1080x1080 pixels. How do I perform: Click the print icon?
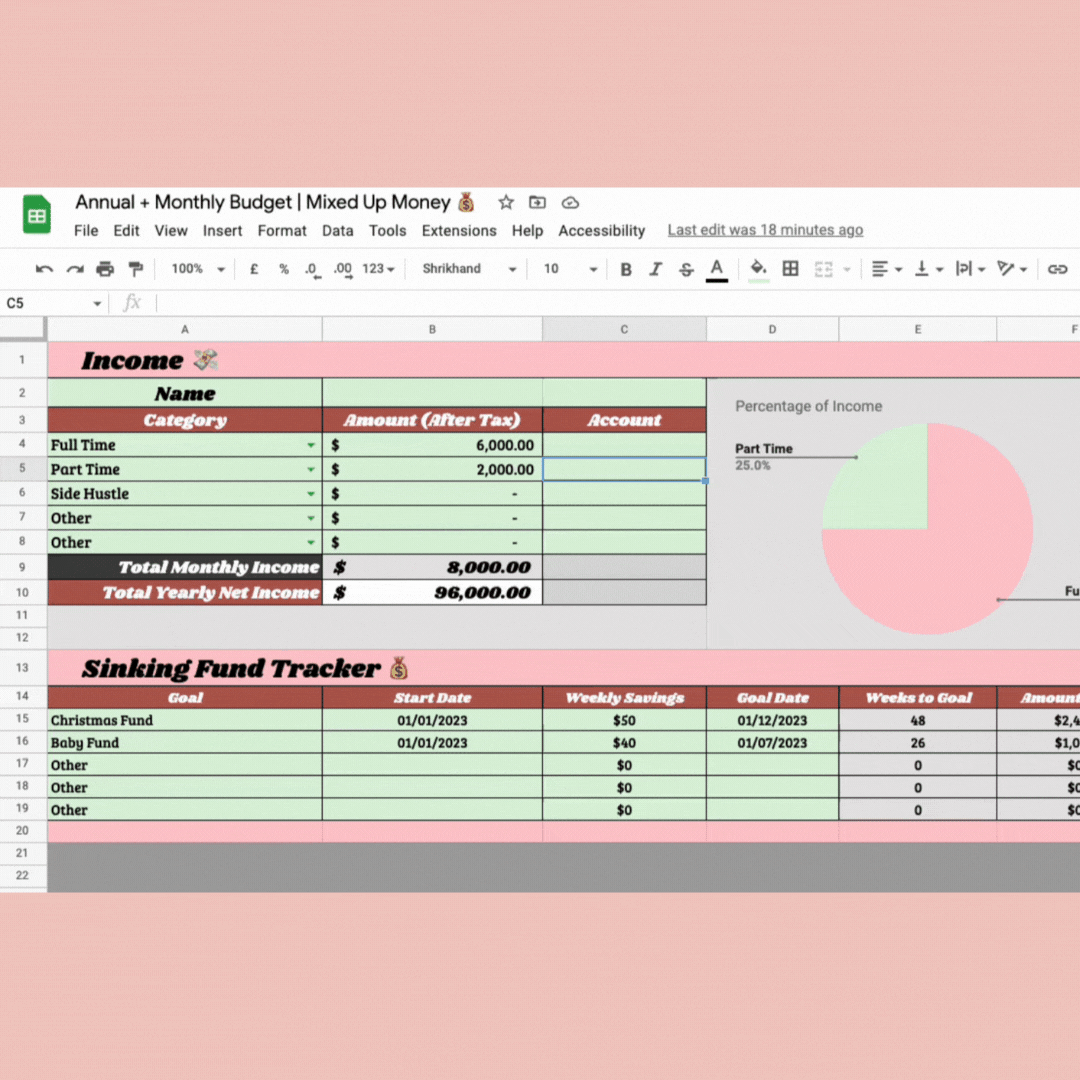click(x=105, y=269)
